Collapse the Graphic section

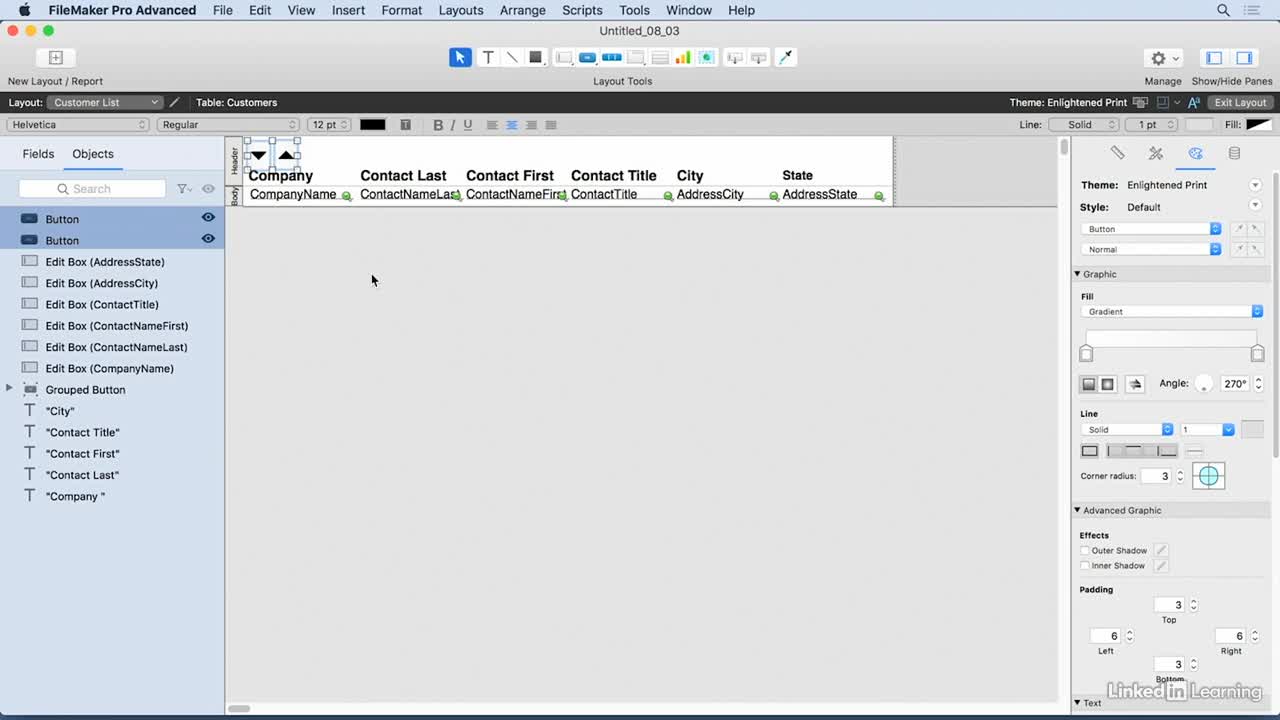[x=1078, y=274]
